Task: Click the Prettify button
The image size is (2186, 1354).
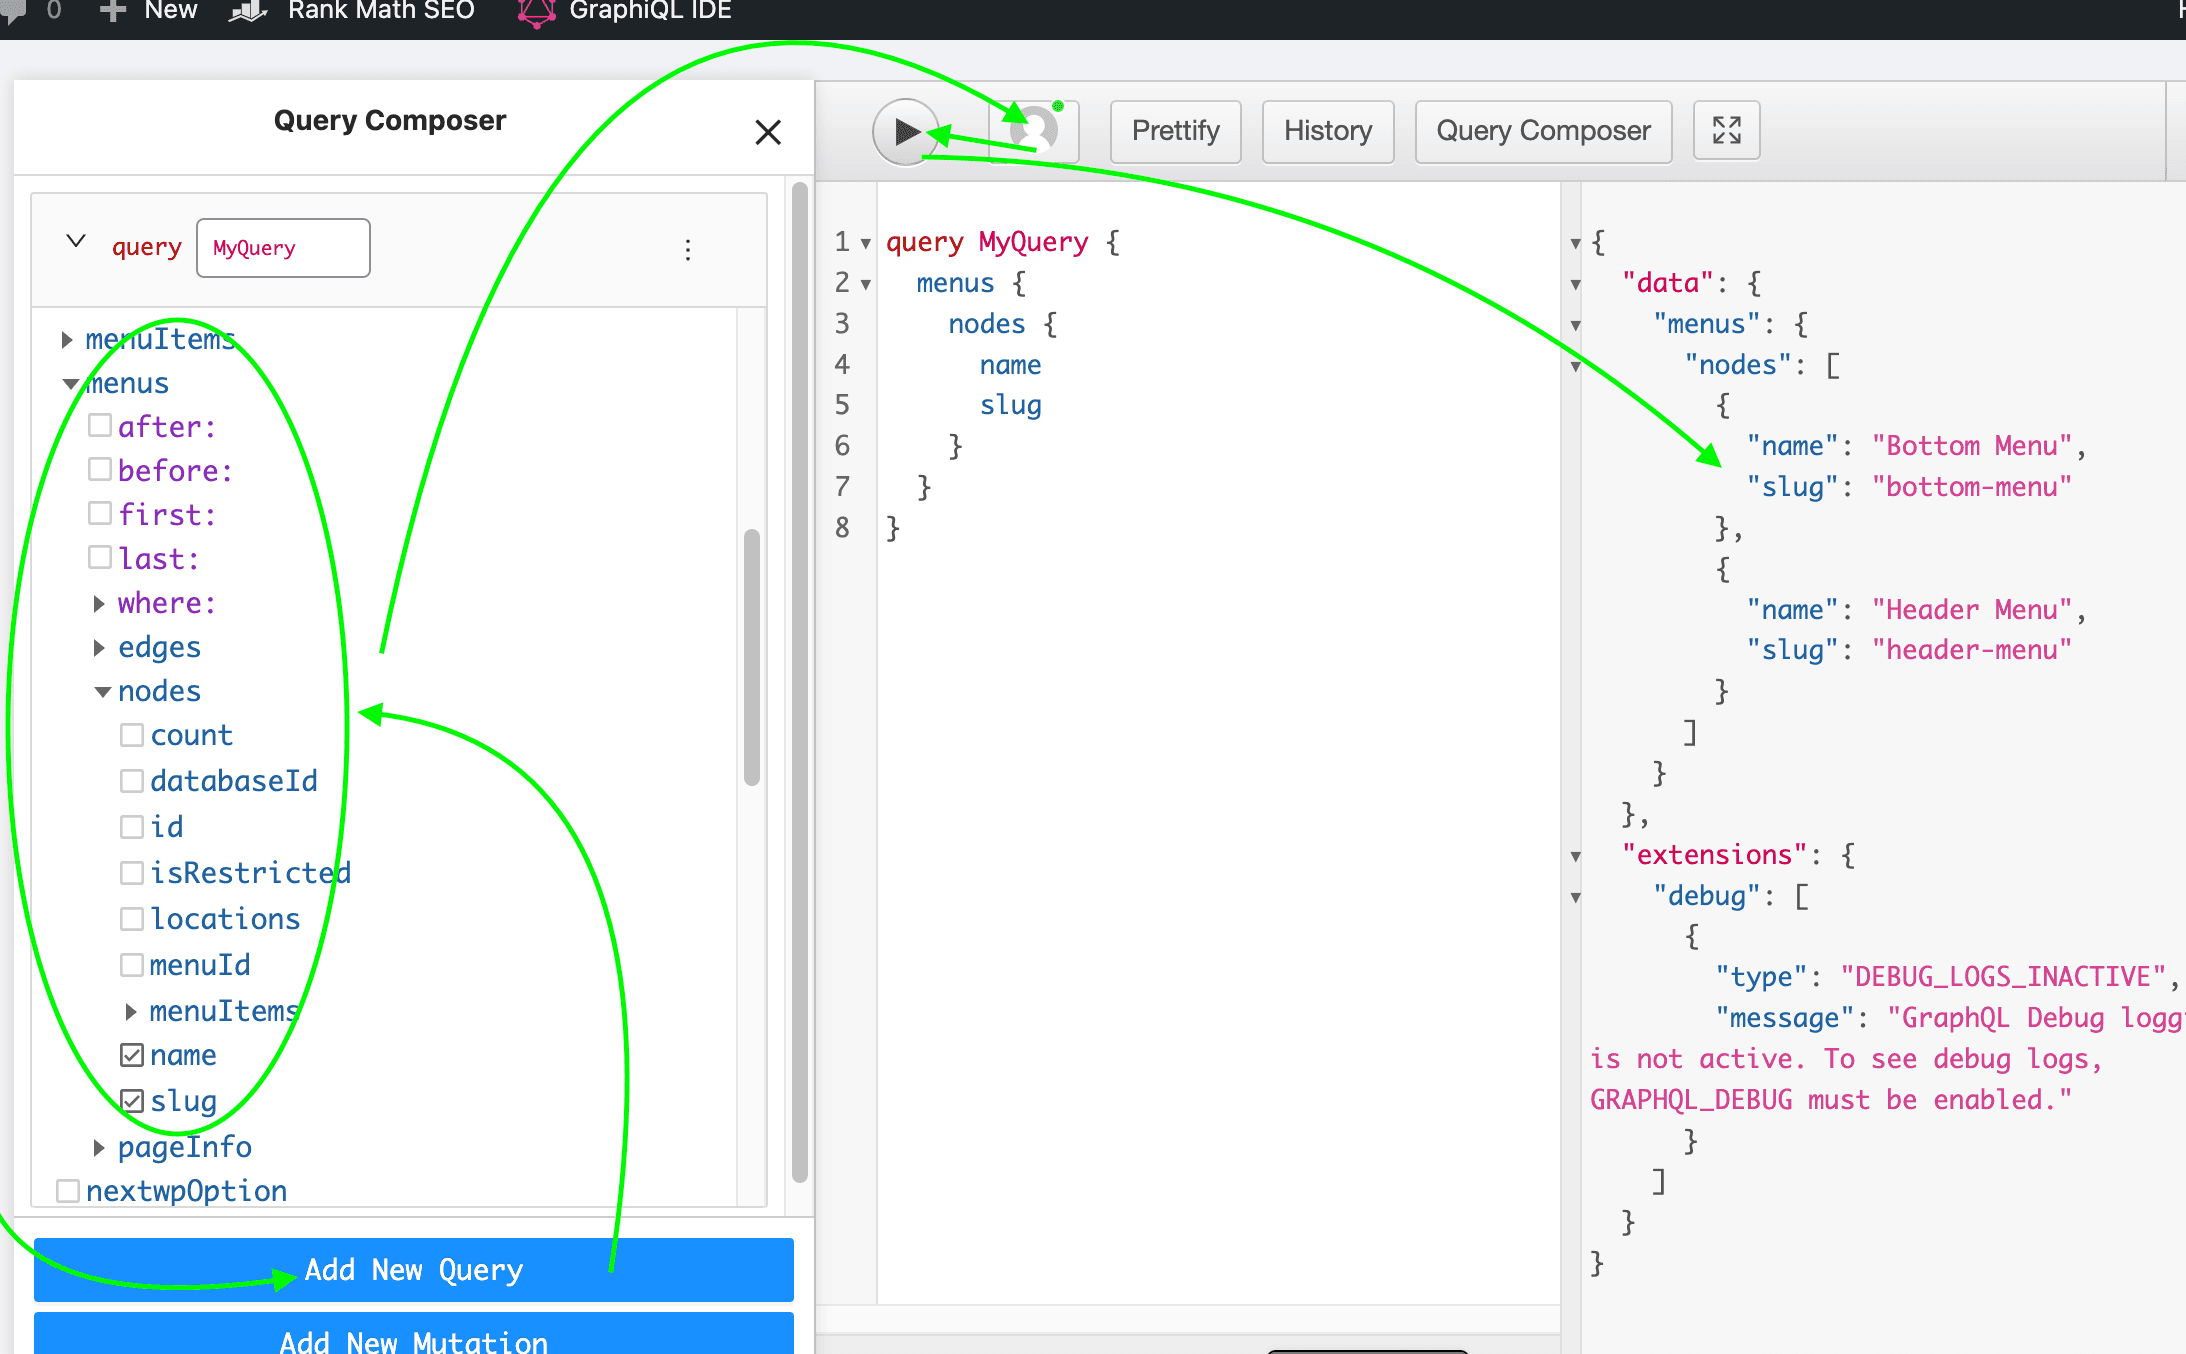Action: [x=1175, y=131]
